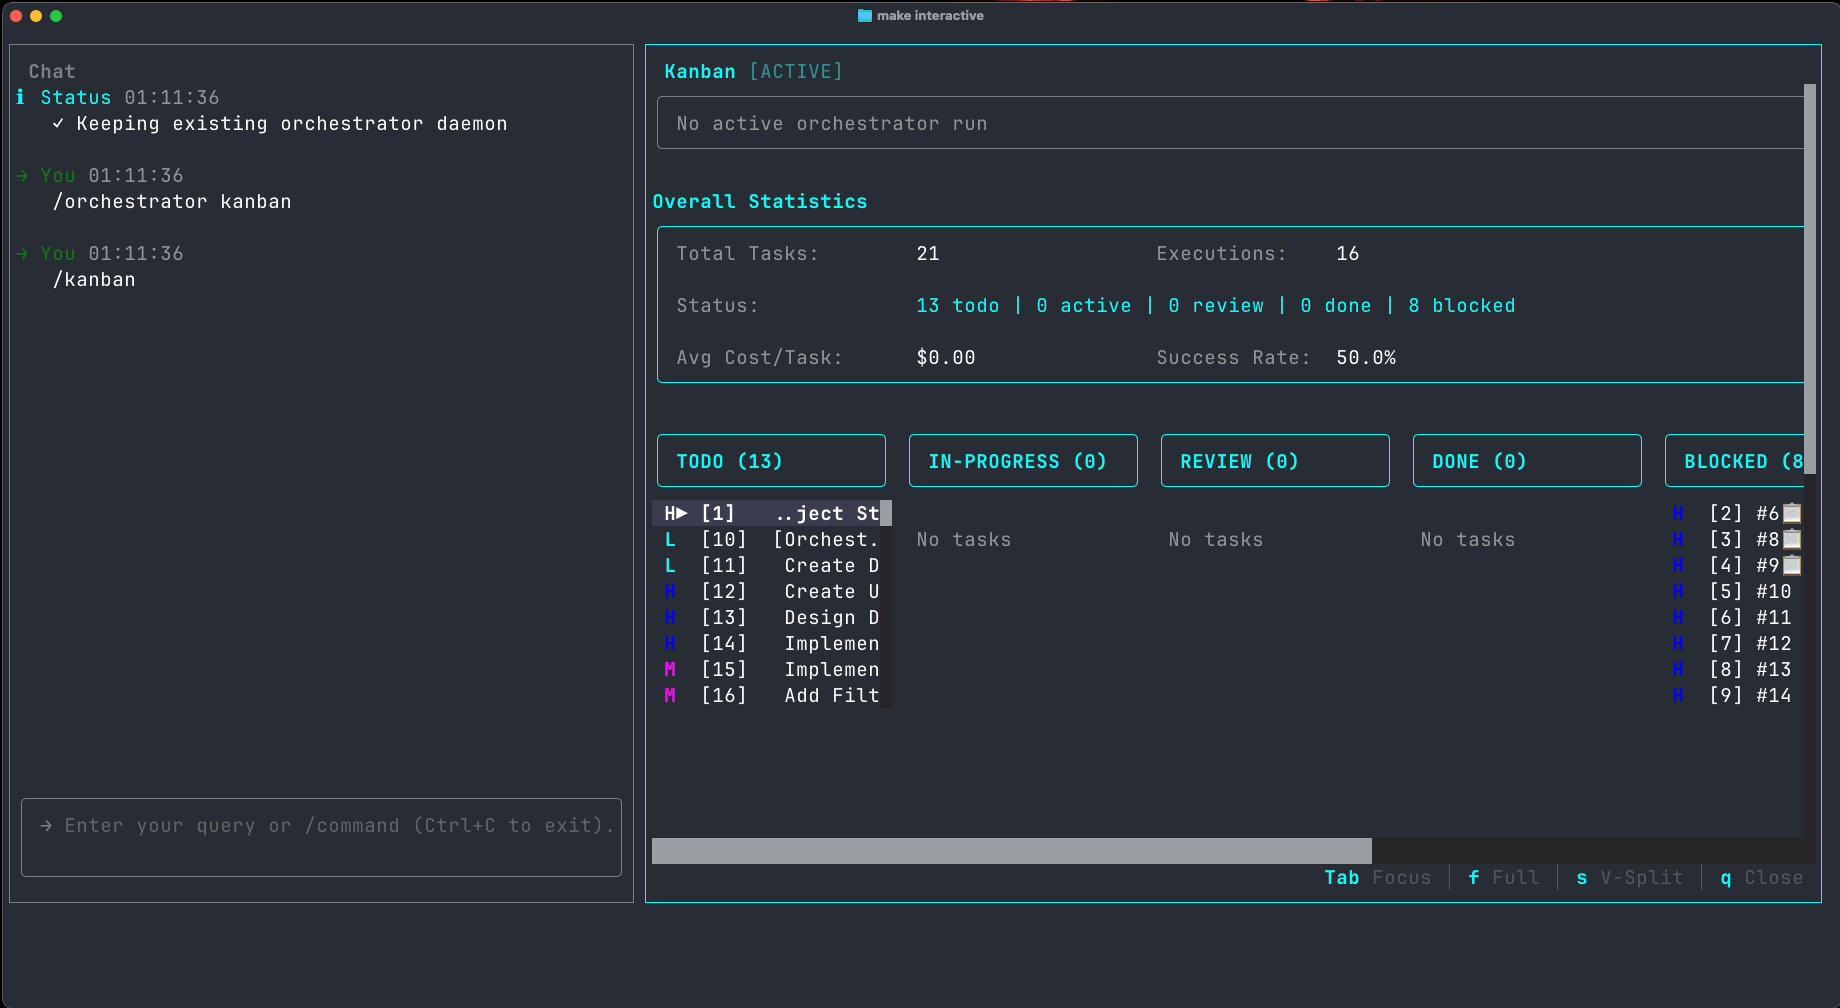Activate V-Split from the bottom shortcuts
The height and width of the screenshot is (1008, 1840).
[x=1641, y=877]
